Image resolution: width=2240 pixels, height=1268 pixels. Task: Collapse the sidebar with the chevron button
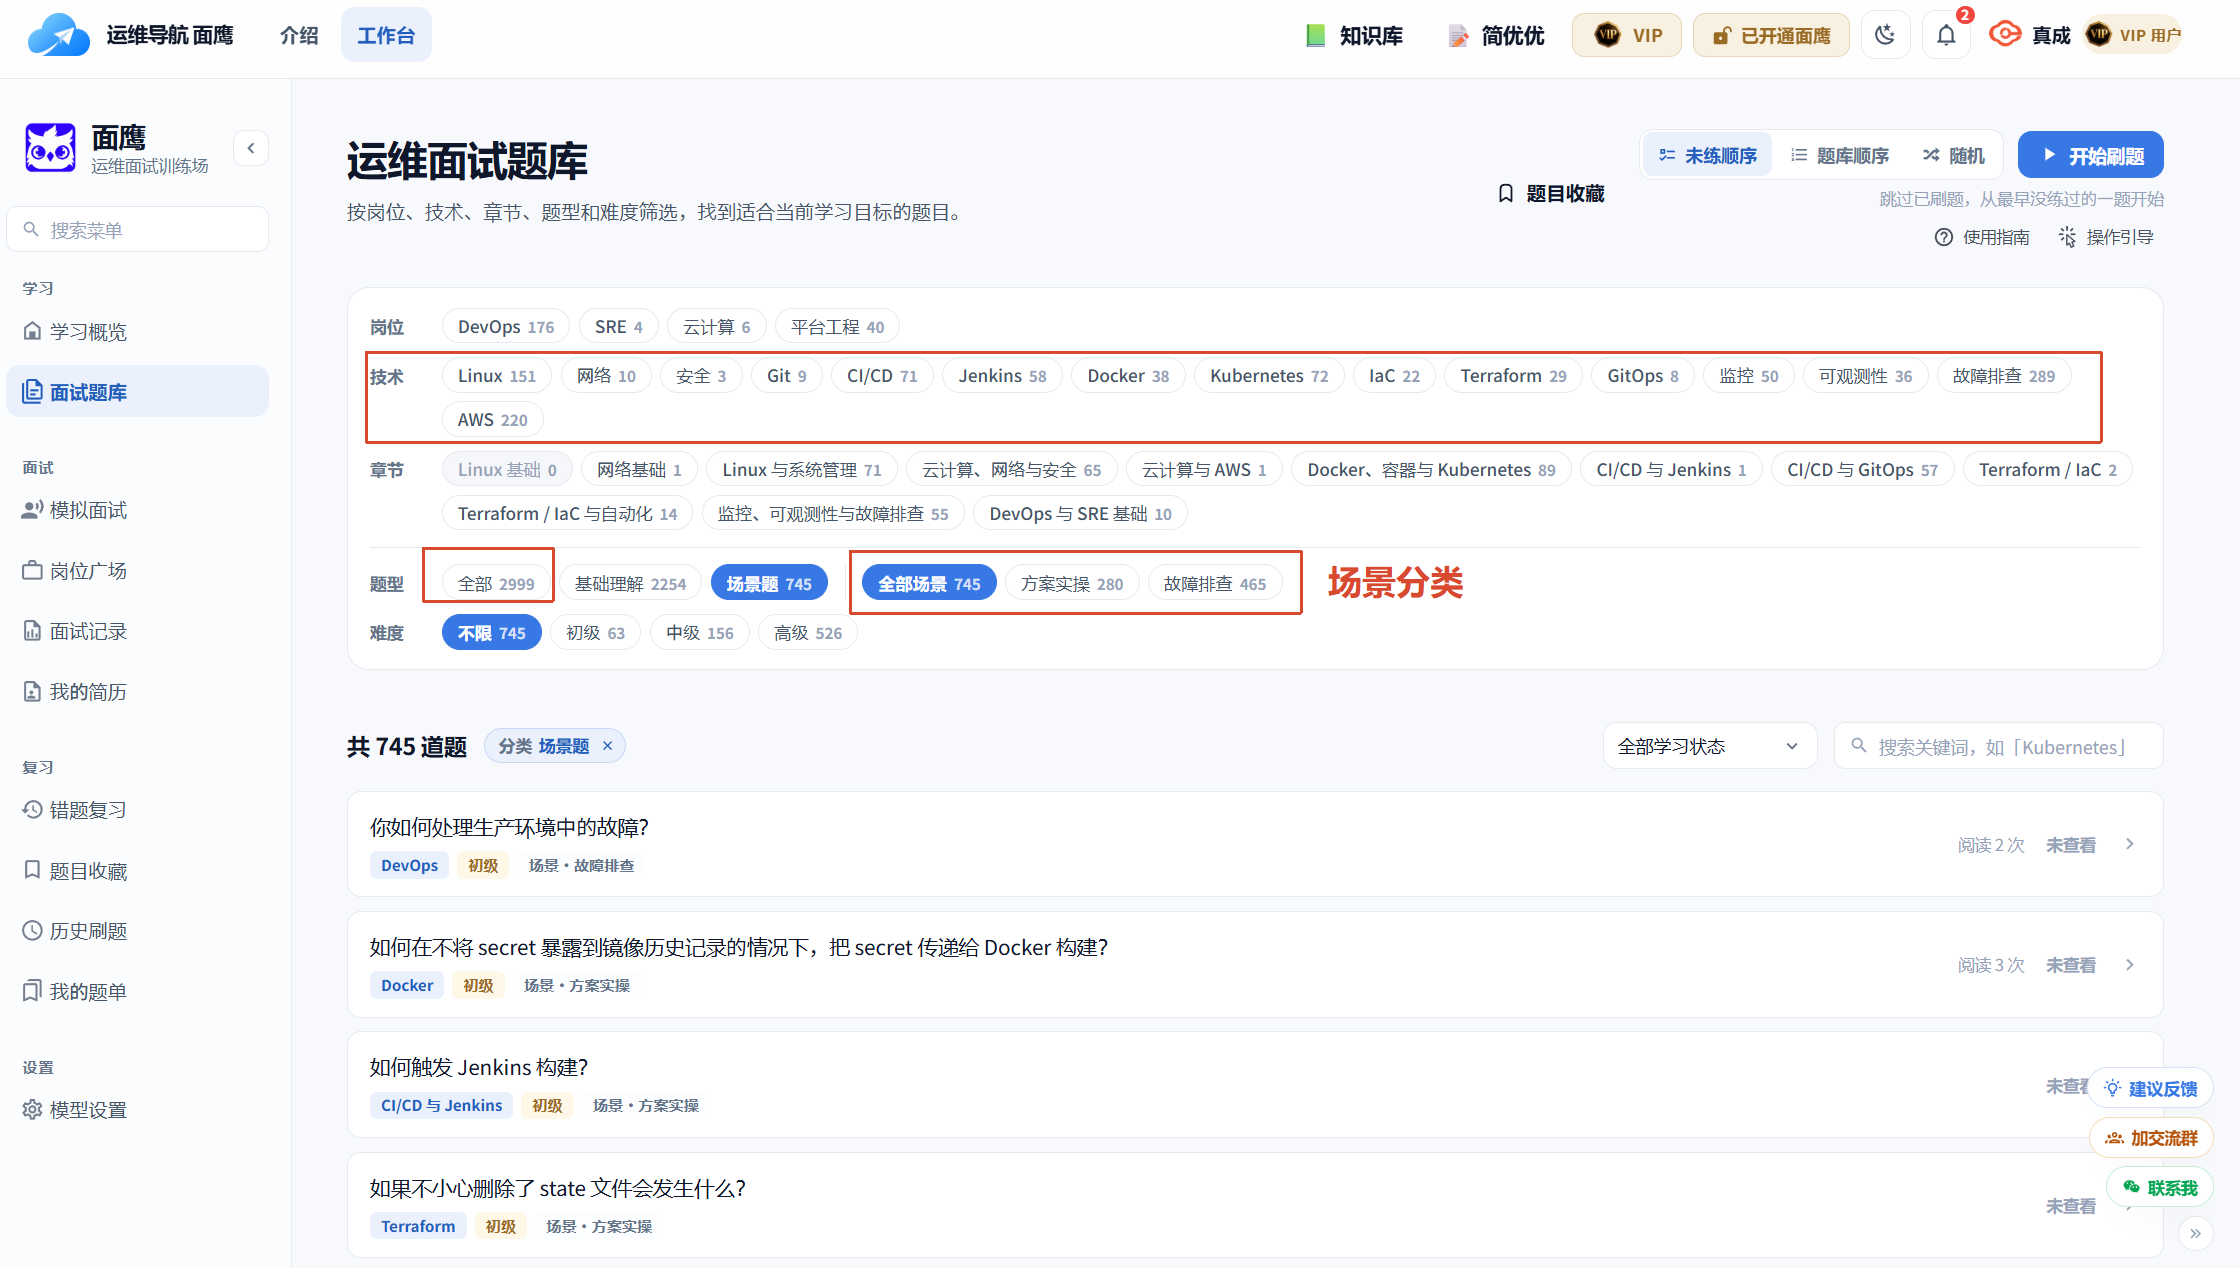click(251, 148)
